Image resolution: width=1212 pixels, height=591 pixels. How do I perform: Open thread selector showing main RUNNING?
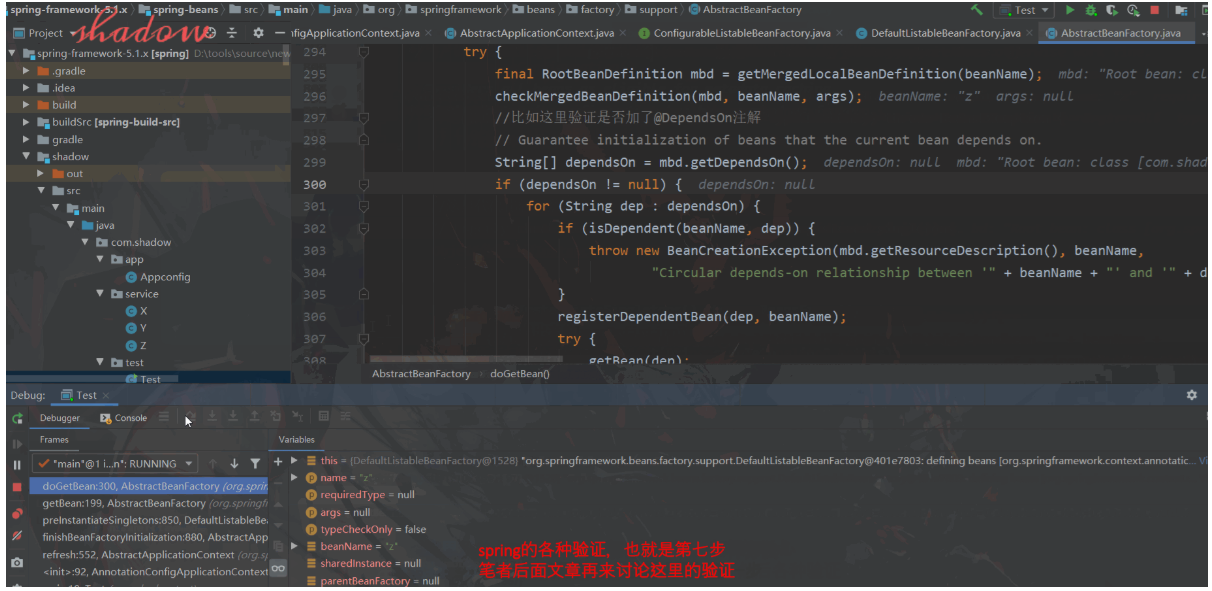coord(114,463)
